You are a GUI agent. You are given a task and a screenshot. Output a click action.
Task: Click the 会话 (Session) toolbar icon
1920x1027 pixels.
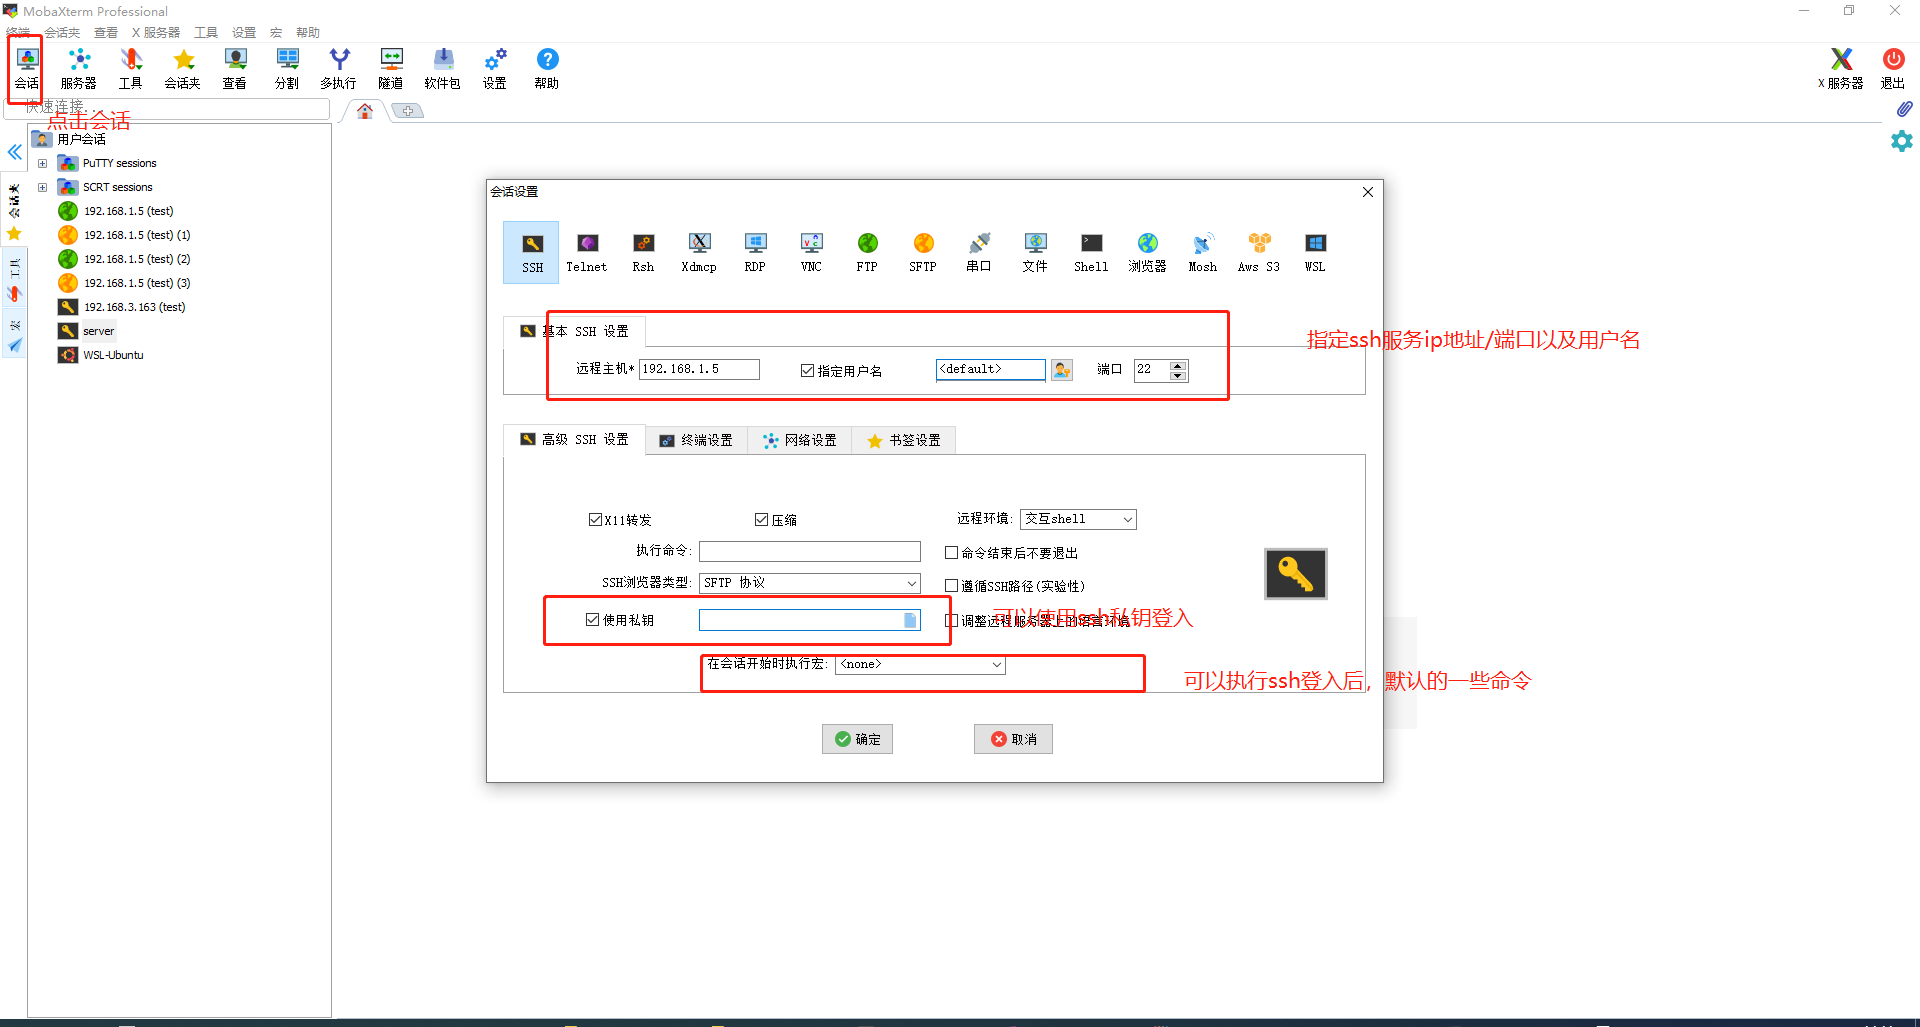click(x=27, y=68)
